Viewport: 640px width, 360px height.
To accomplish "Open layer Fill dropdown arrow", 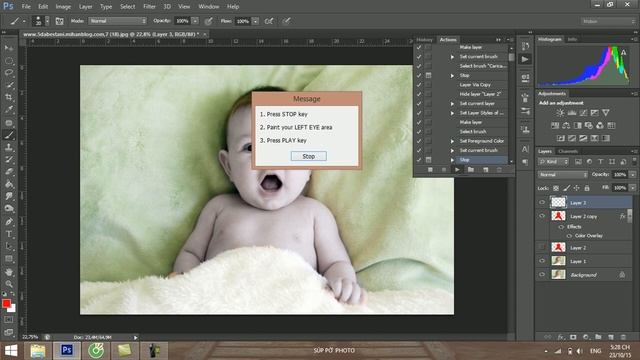I will point(633,188).
